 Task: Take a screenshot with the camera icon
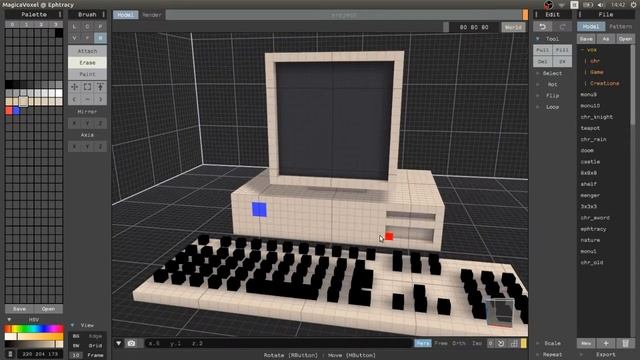click(131, 343)
